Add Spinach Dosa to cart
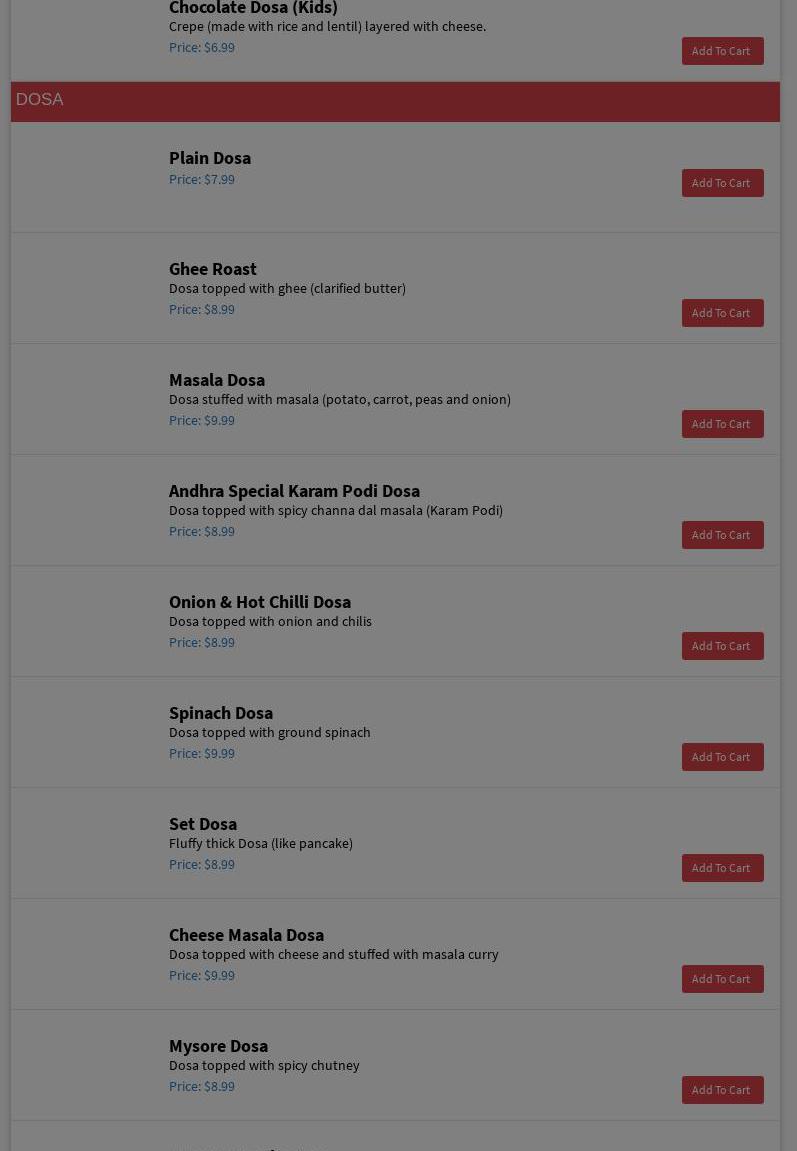The width and height of the screenshot is (797, 1151). point(722,757)
